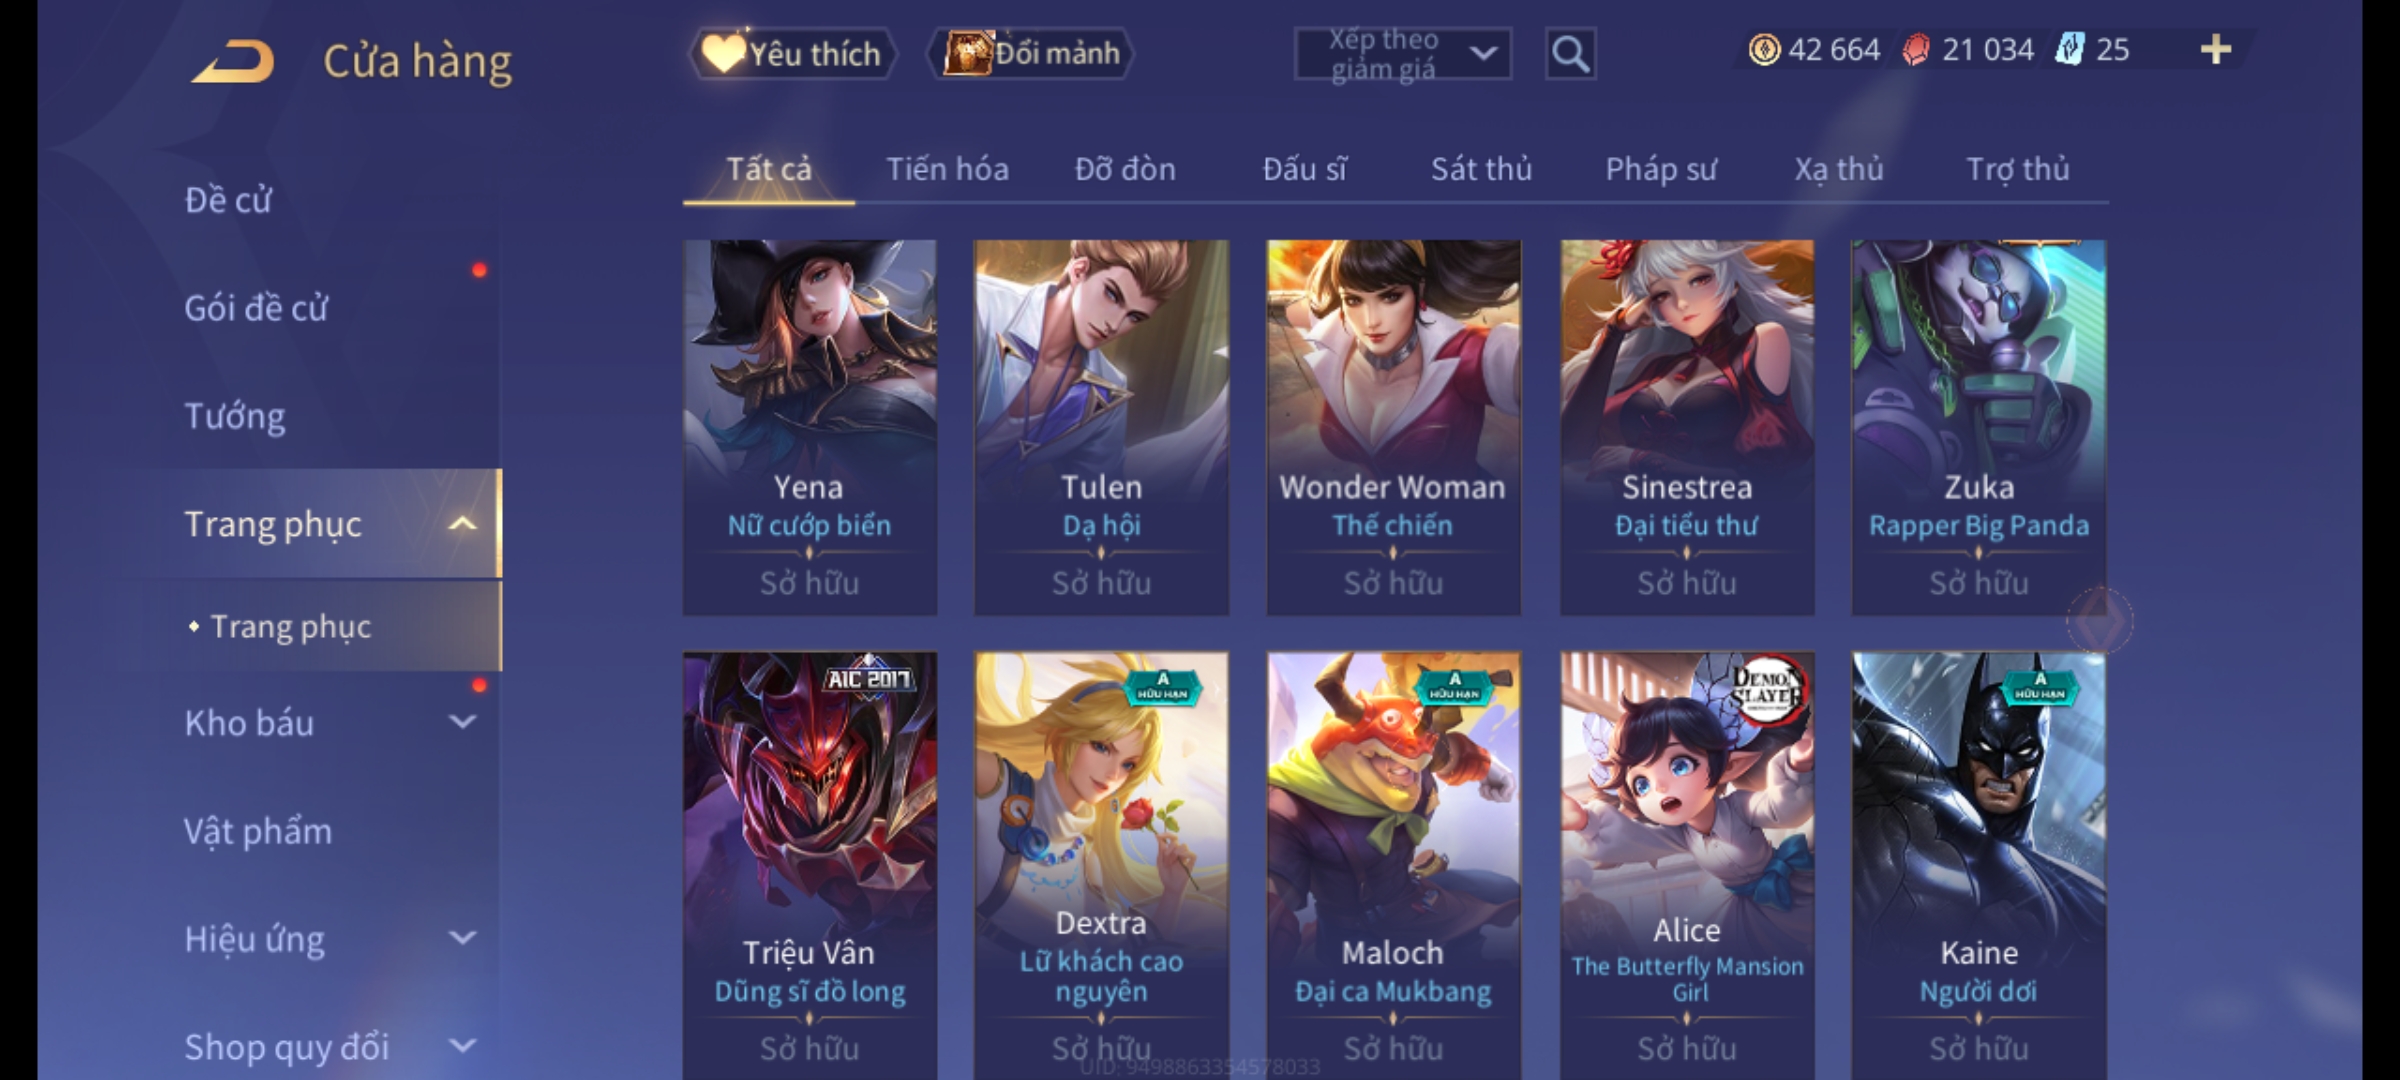Expand the Hiệu ứng sidebar section

click(463, 938)
